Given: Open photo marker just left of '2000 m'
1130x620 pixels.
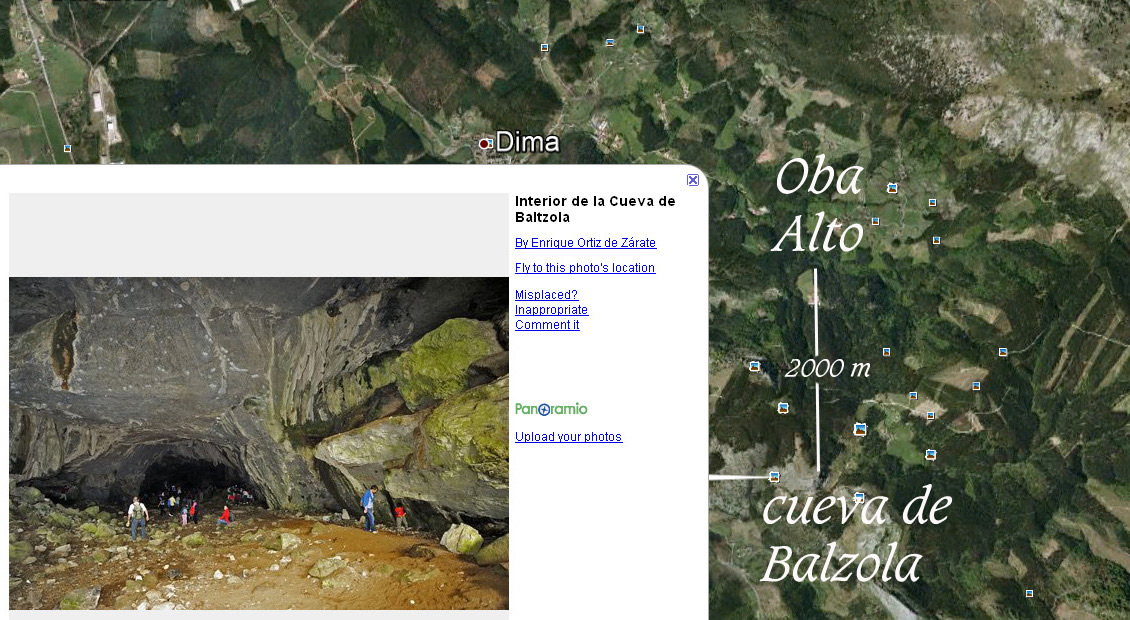Looking at the screenshot, I should tap(755, 366).
